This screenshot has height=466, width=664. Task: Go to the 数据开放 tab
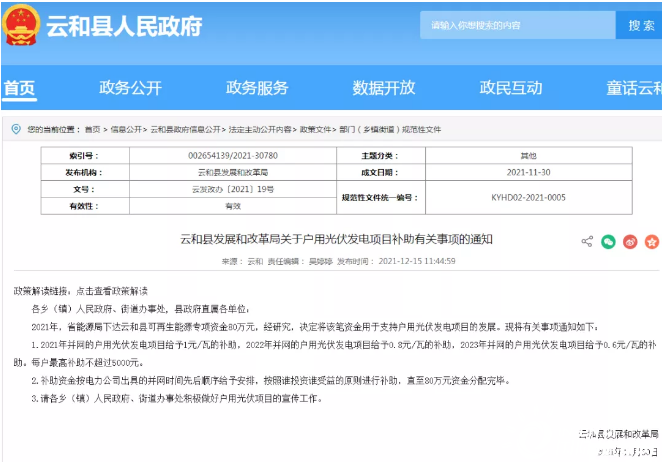(x=384, y=87)
